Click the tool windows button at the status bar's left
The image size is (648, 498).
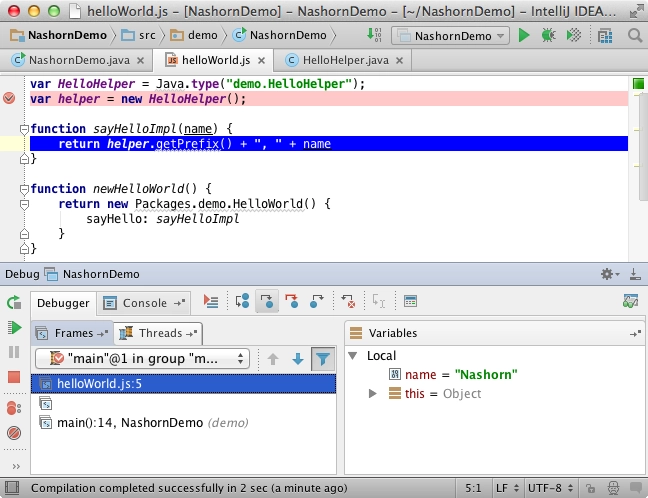click(12, 488)
